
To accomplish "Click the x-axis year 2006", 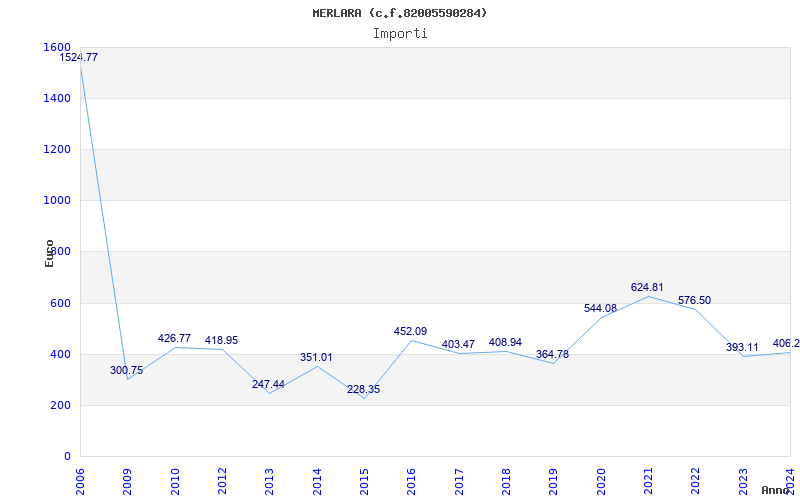I will tap(80, 482).
